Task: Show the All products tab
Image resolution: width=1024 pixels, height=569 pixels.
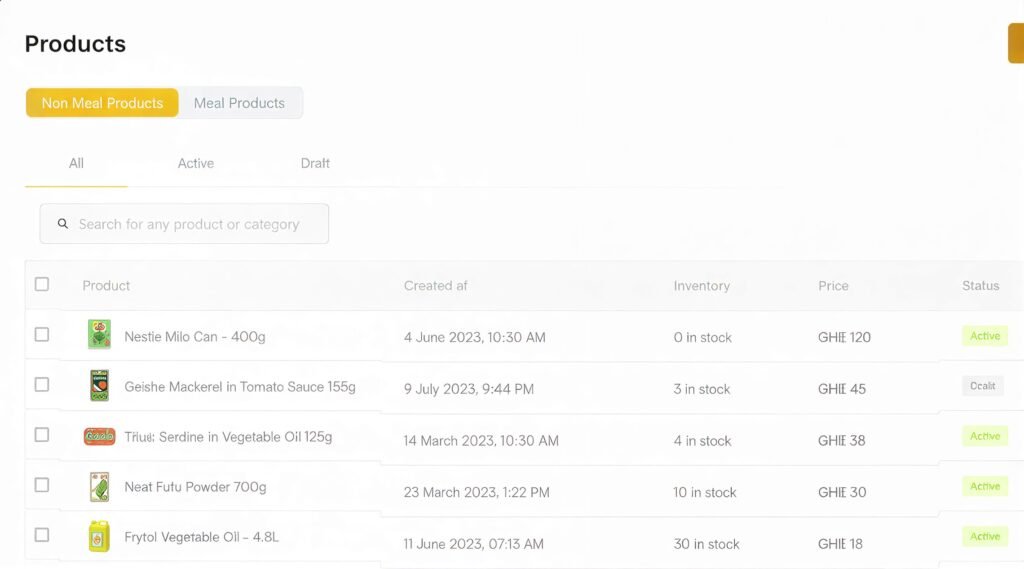Action: (76, 163)
